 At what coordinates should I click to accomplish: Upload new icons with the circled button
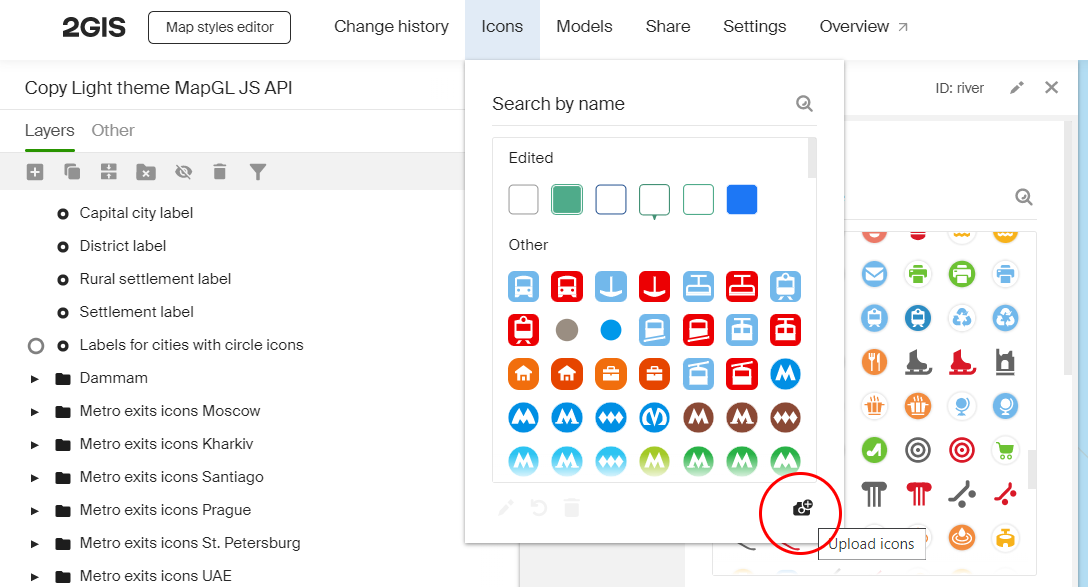coord(800,509)
